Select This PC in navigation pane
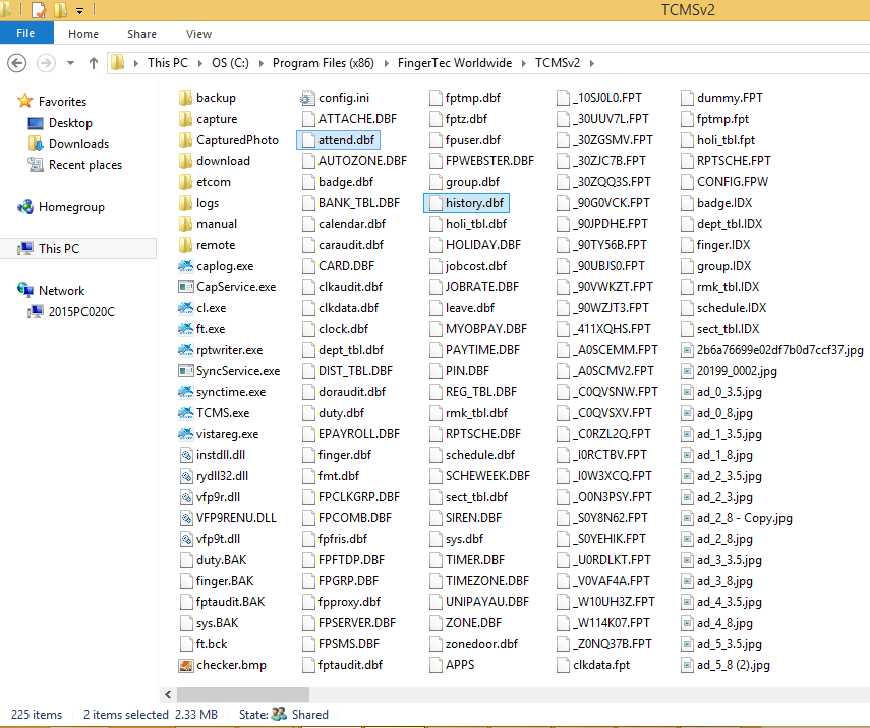The image size is (870, 728). pos(59,249)
